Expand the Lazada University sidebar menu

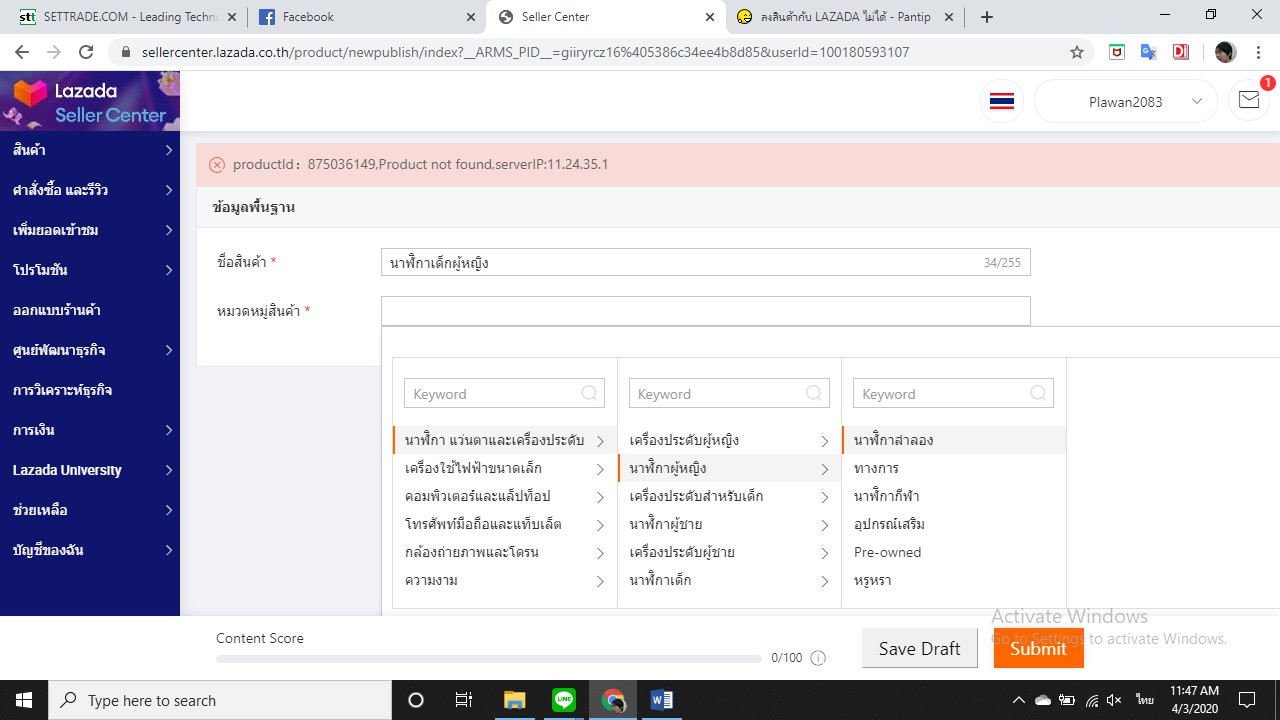point(90,470)
